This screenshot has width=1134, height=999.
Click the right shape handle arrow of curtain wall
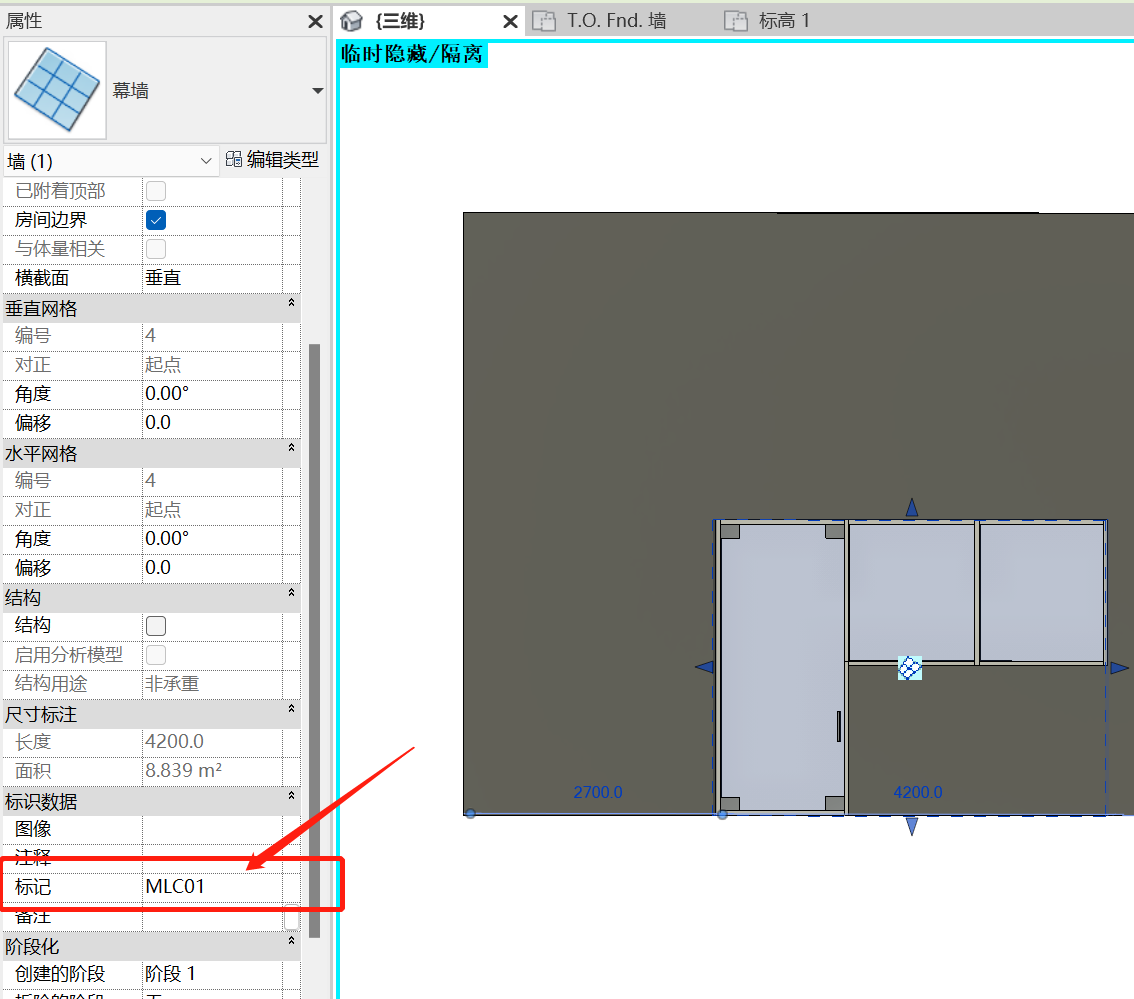[1120, 668]
